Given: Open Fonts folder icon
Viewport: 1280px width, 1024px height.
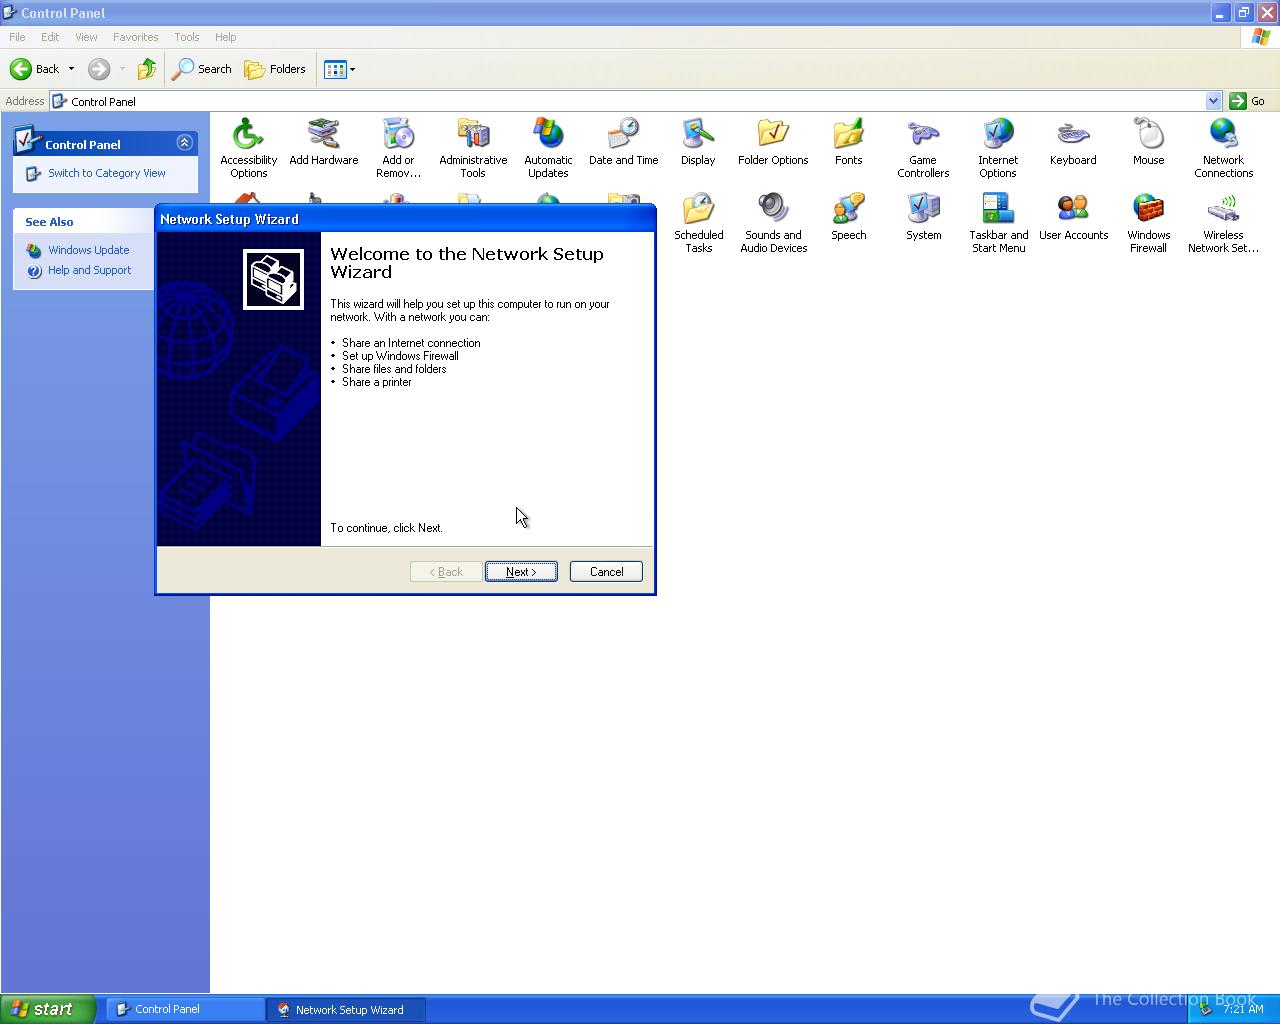Looking at the screenshot, I should pyautogui.click(x=848, y=142).
